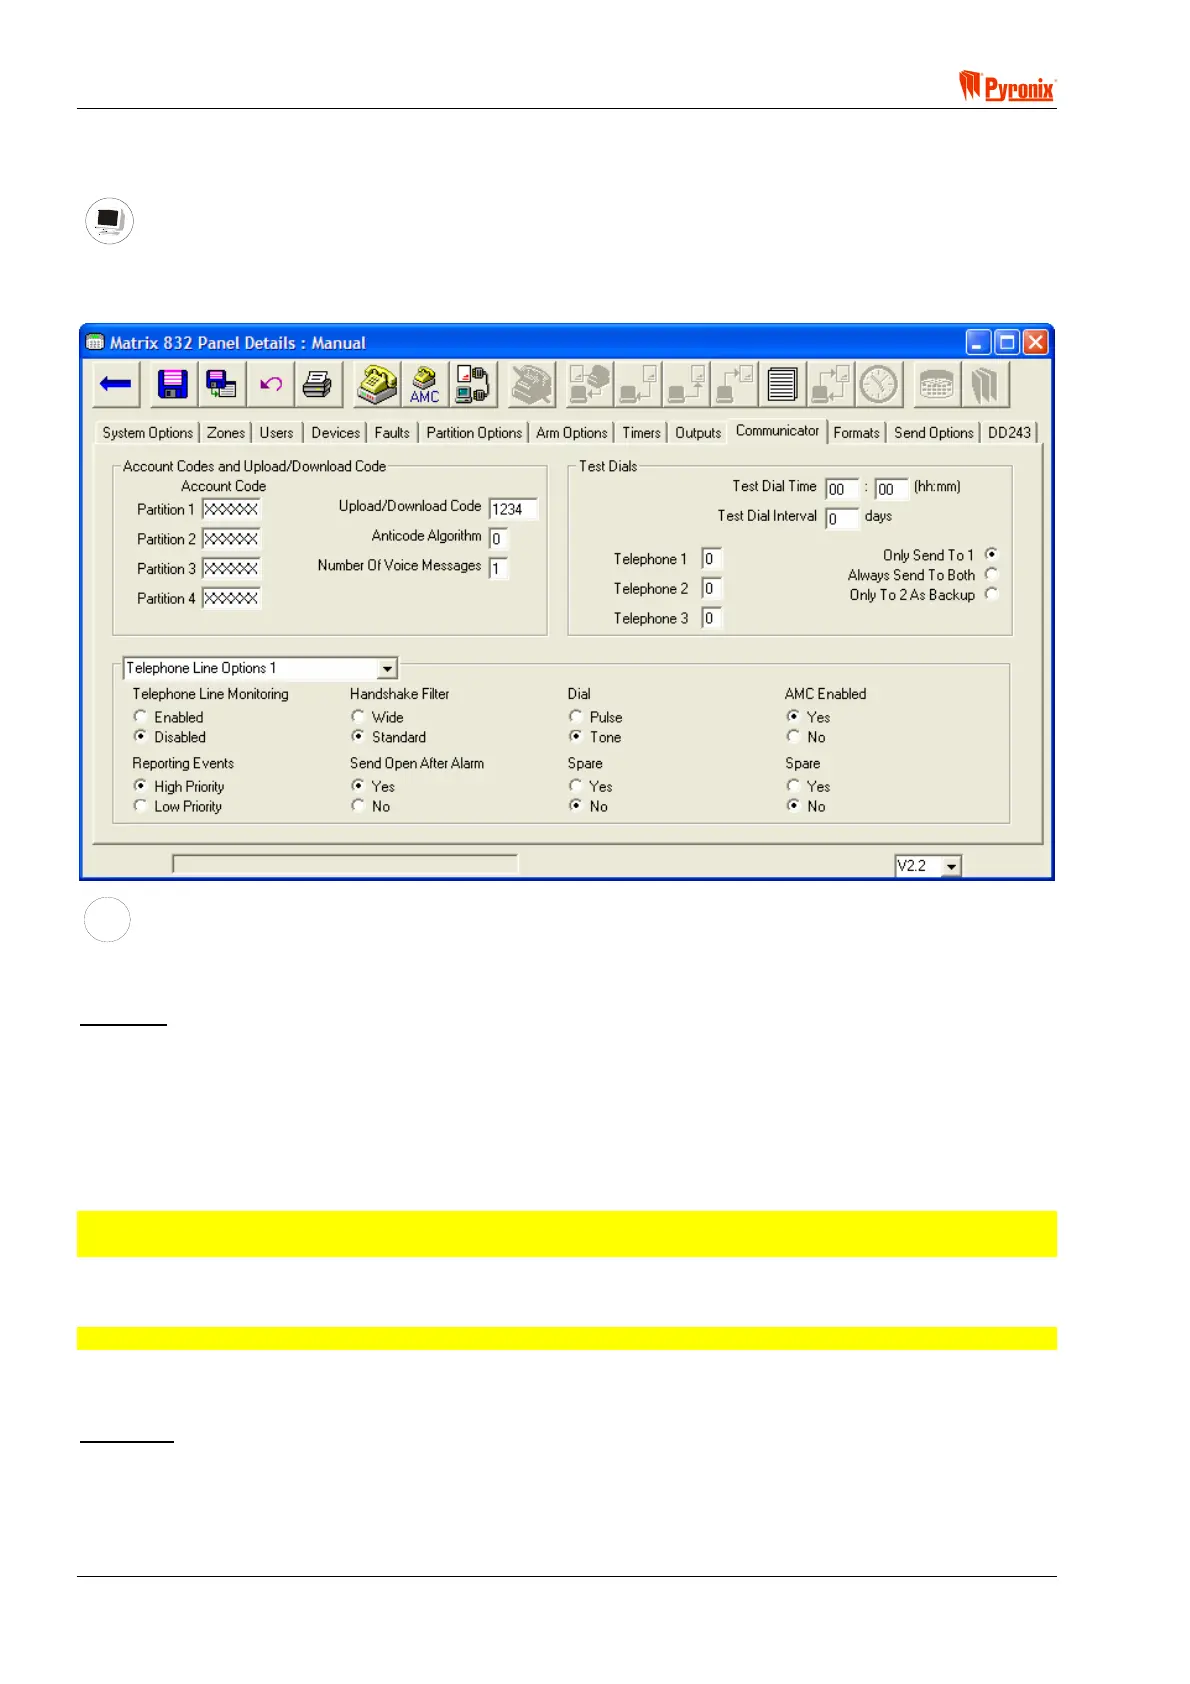Click the greyed keypad icon
This screenshot has height=1684, width=1190.
(x=937, y=385)
